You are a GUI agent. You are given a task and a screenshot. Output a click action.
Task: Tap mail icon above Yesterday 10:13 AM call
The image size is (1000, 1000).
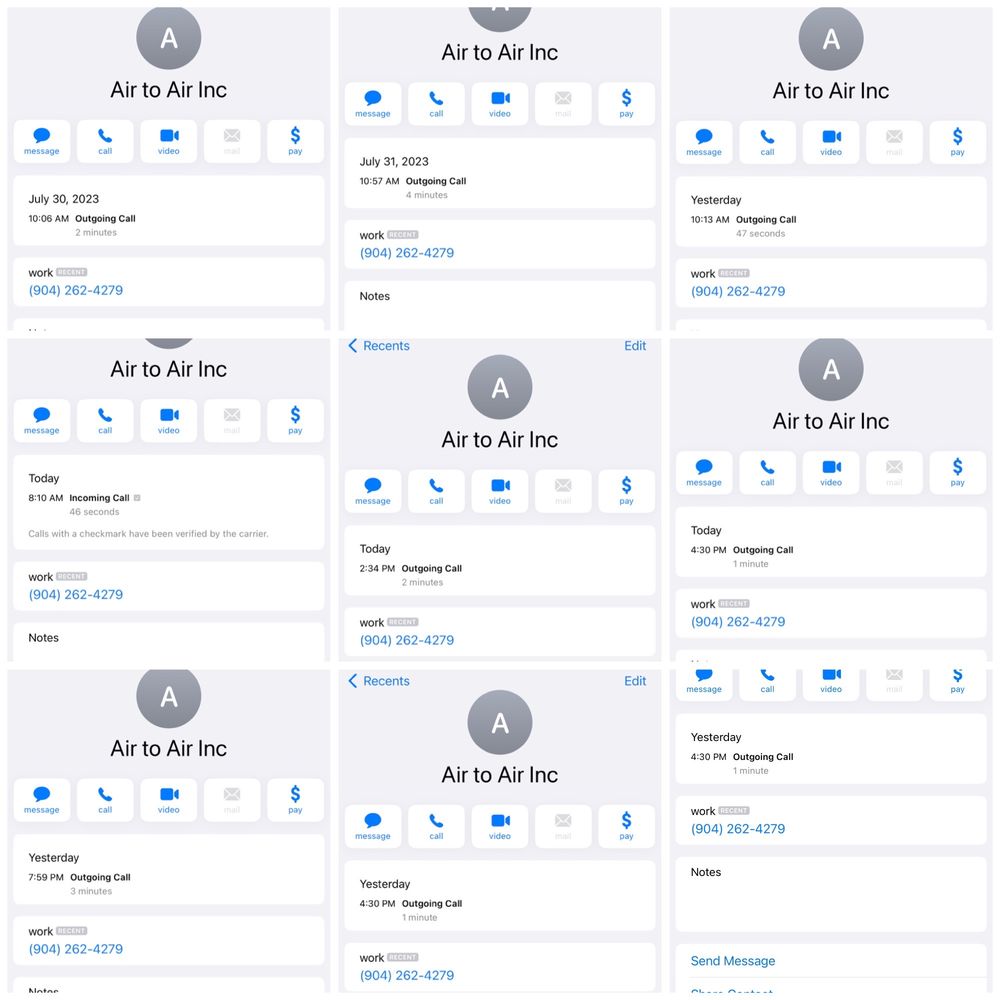tap(894, 142)
